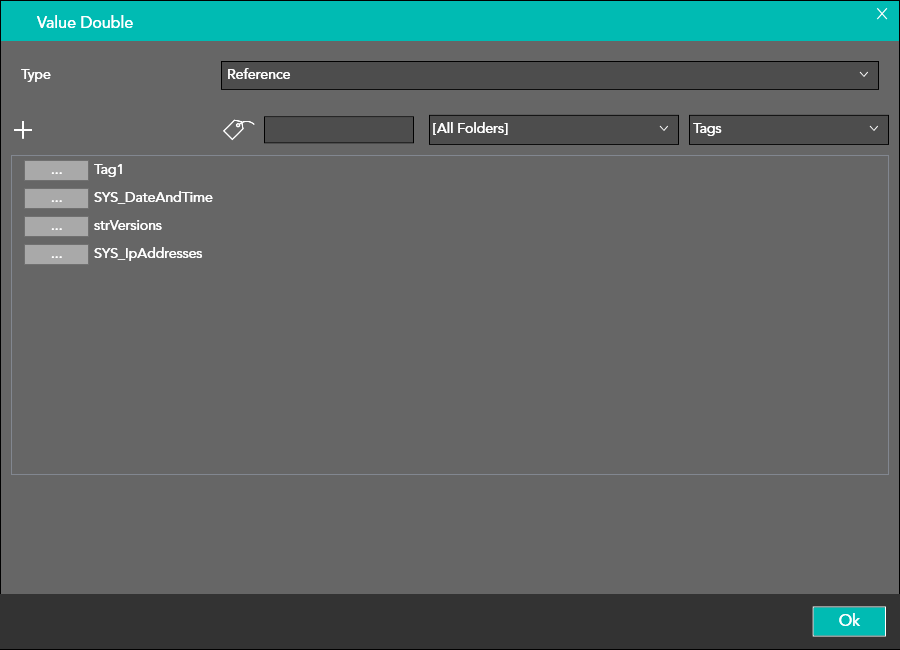900x650 pixels.
Task: Select the SYS_DateAndTime tag
Action: pos(153,198)
